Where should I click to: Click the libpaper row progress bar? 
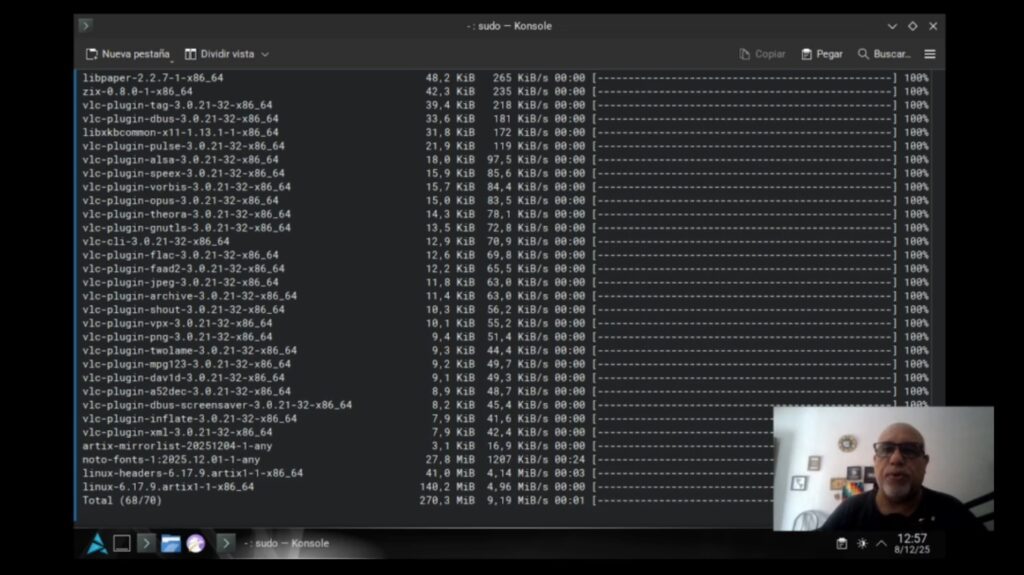coord(745,78)
